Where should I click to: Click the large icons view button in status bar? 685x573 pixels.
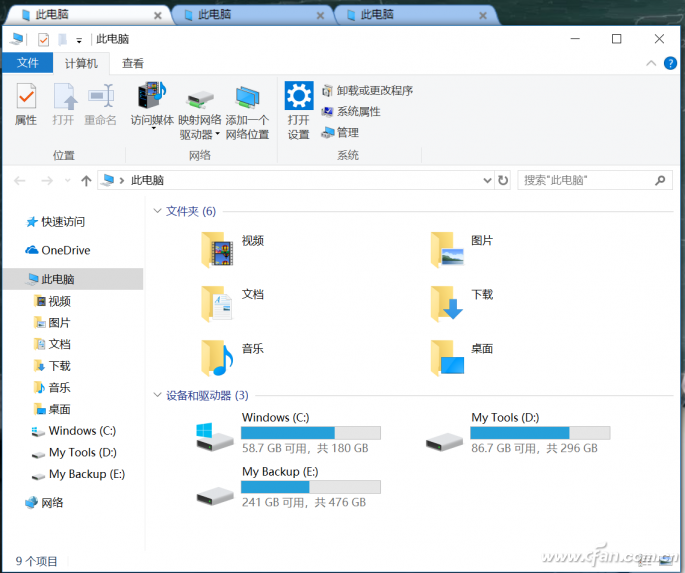pyautogui.click(x=667, y=562)
